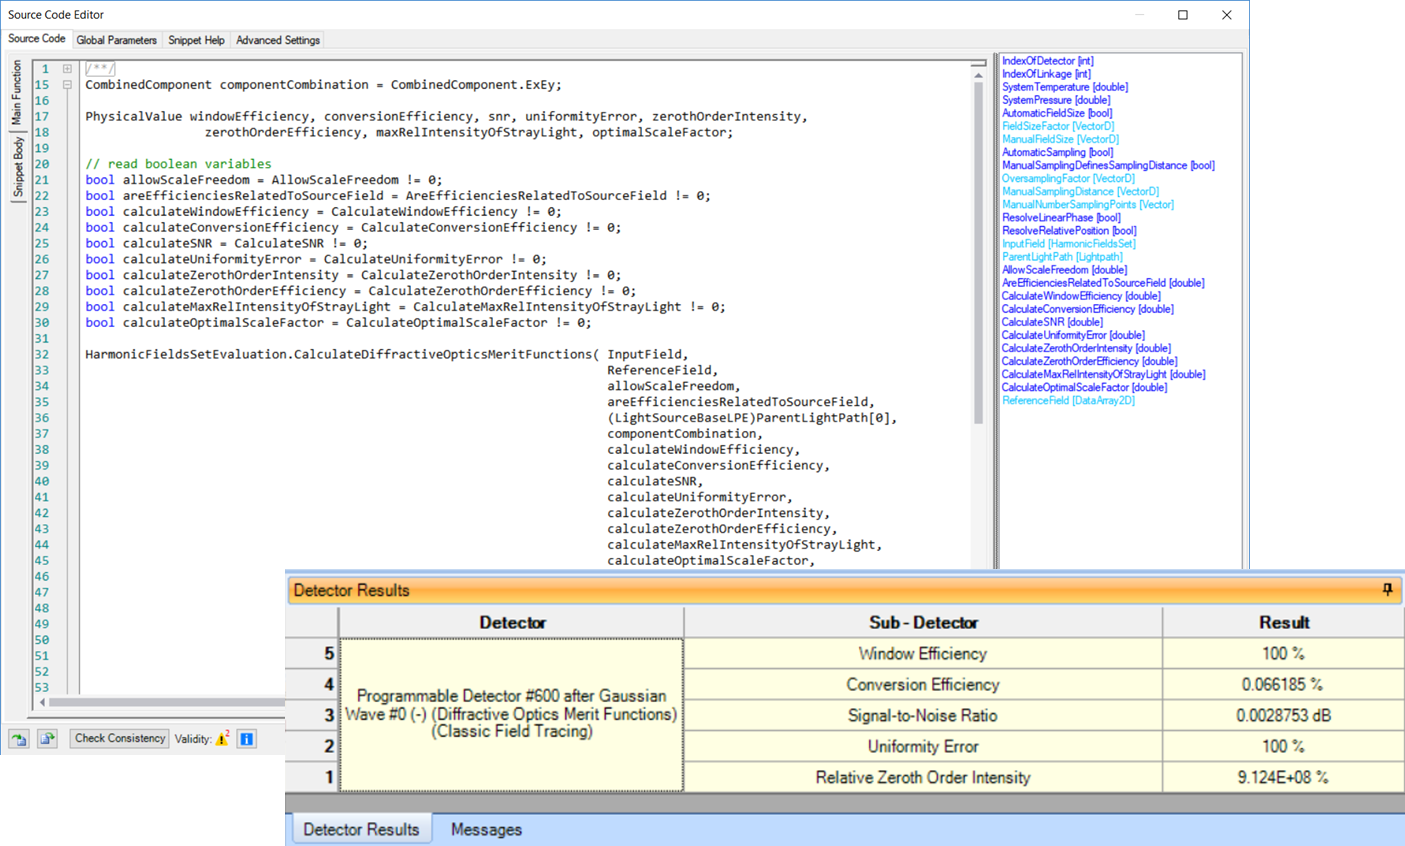The image size is (1405, 846).
Task: Open the Global Parameters tab
Action: (x=116, y=40)
